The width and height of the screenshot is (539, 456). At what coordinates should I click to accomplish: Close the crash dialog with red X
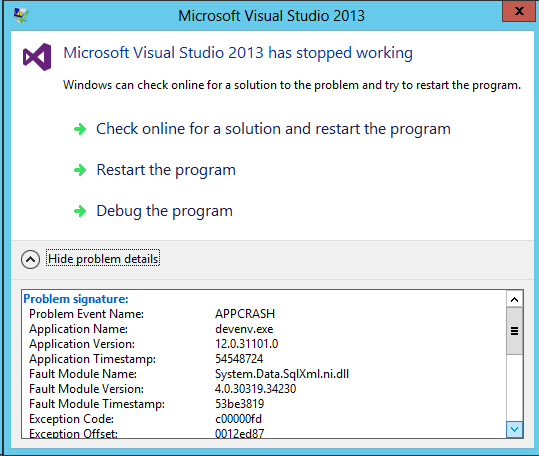click(x=519, y=11)
